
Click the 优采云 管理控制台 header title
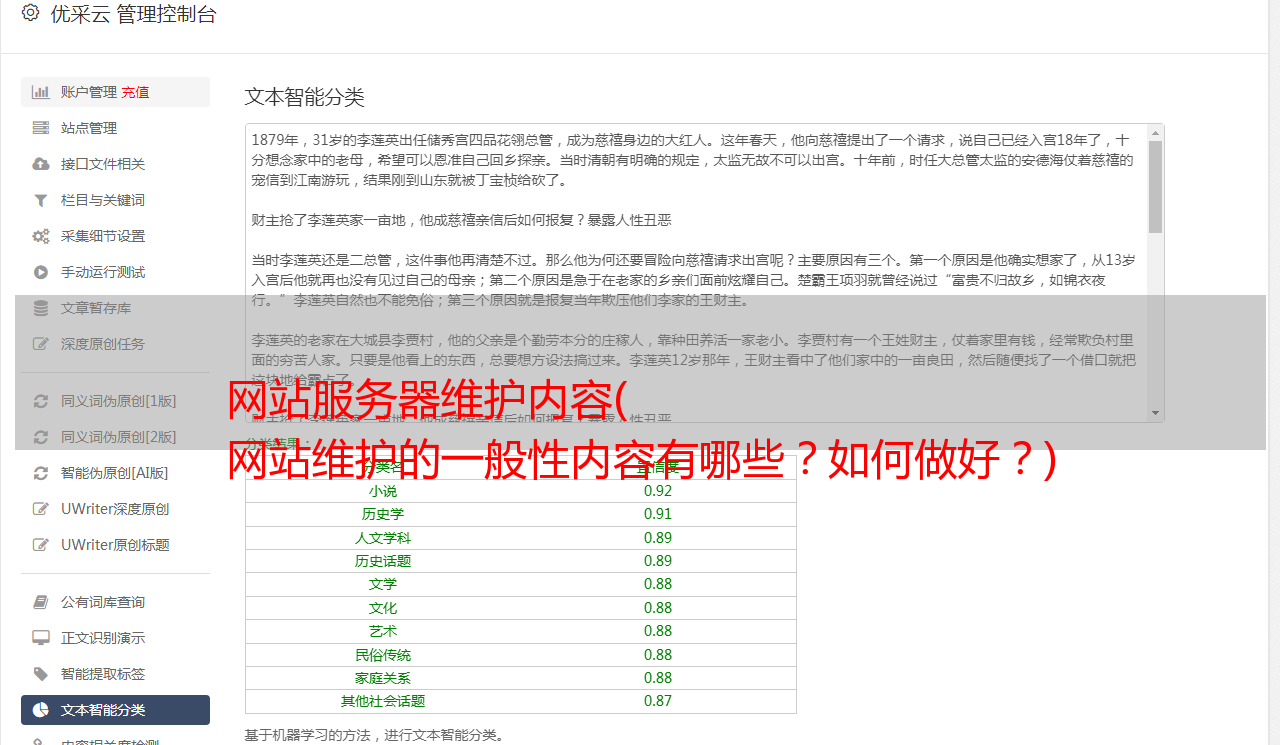(133, 14)
